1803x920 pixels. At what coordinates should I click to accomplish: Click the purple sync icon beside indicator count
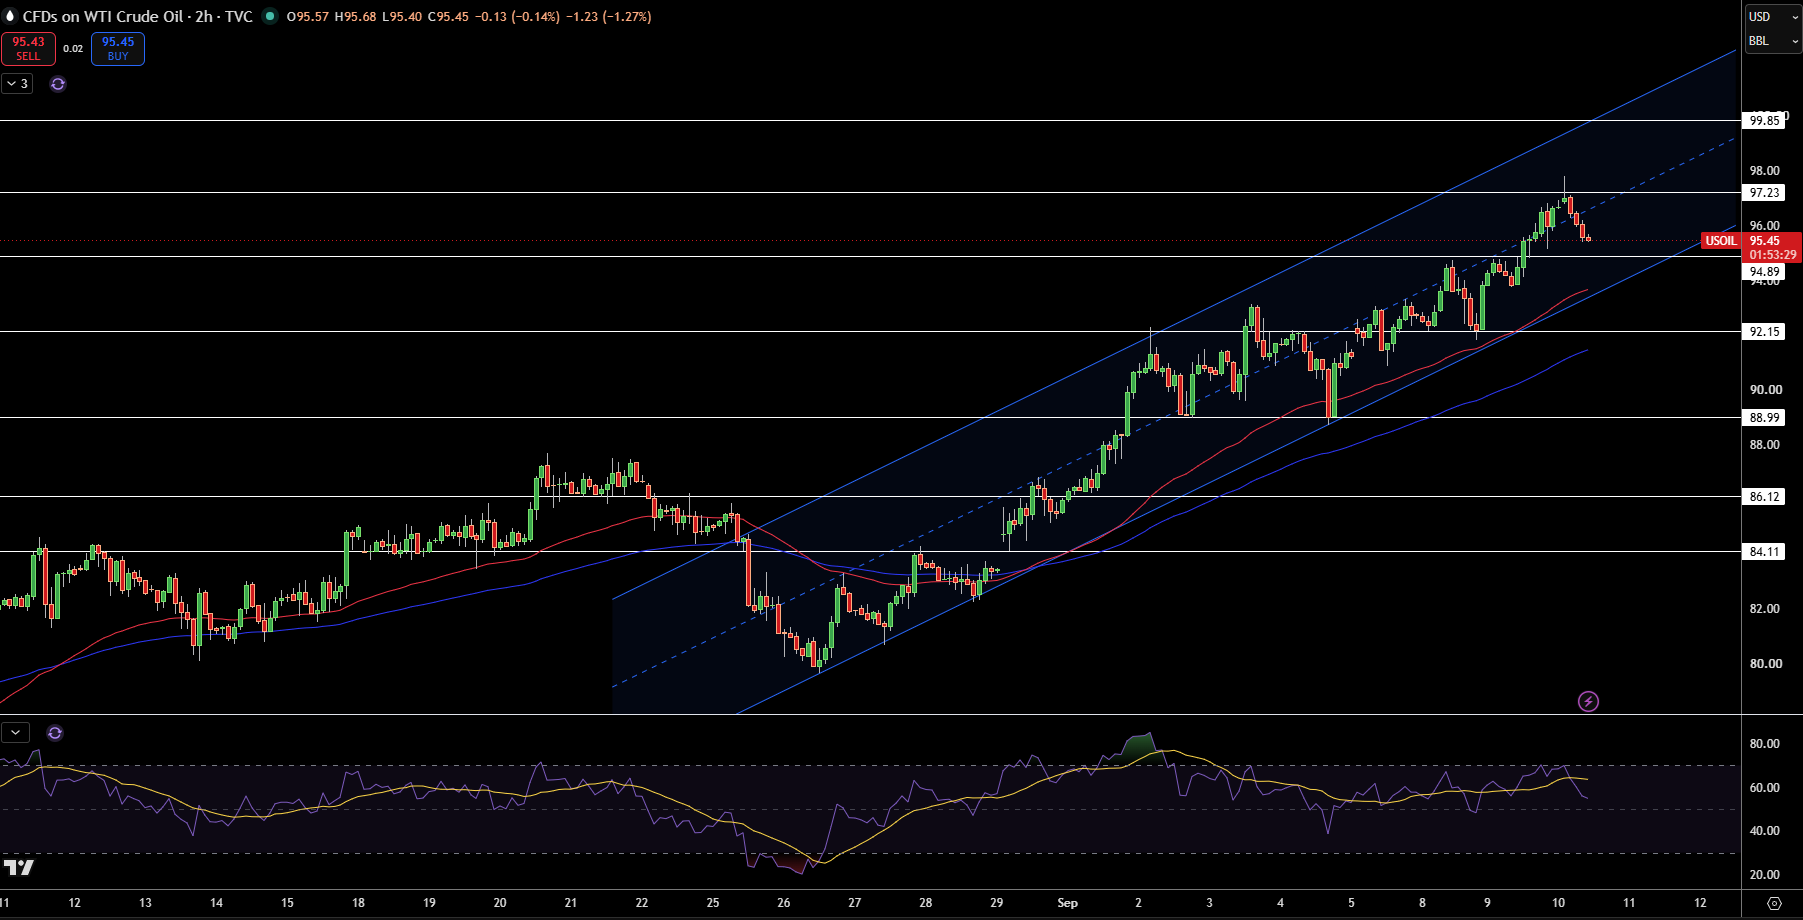(58, 84)
